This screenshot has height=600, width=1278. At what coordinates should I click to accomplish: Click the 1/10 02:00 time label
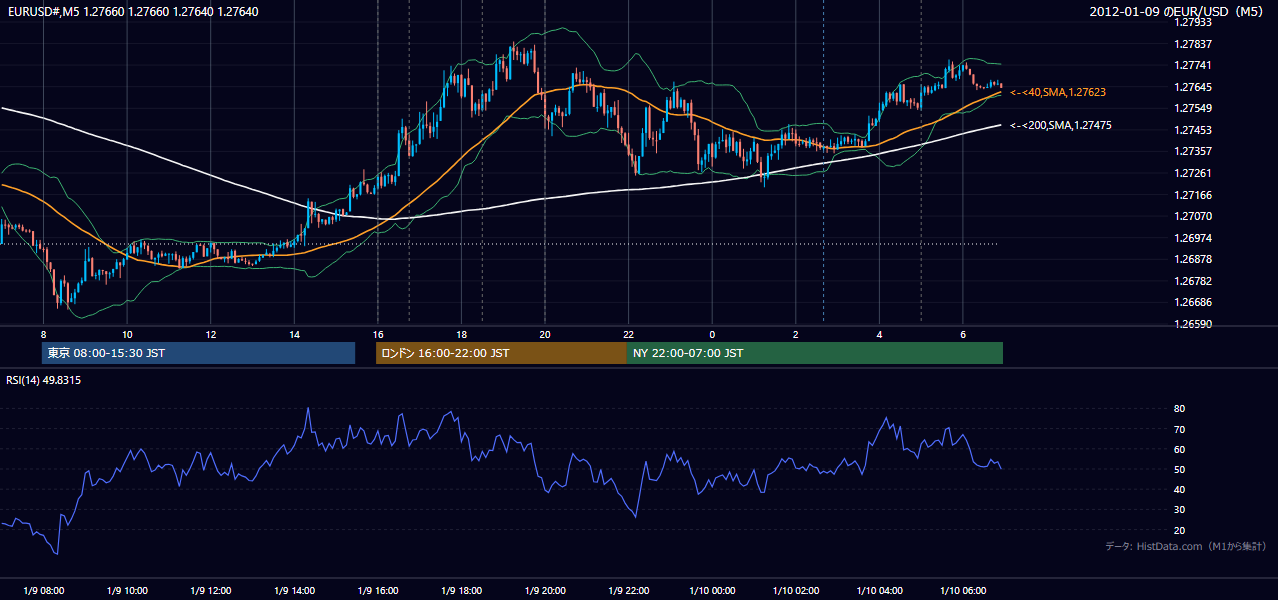pos(795,590)
